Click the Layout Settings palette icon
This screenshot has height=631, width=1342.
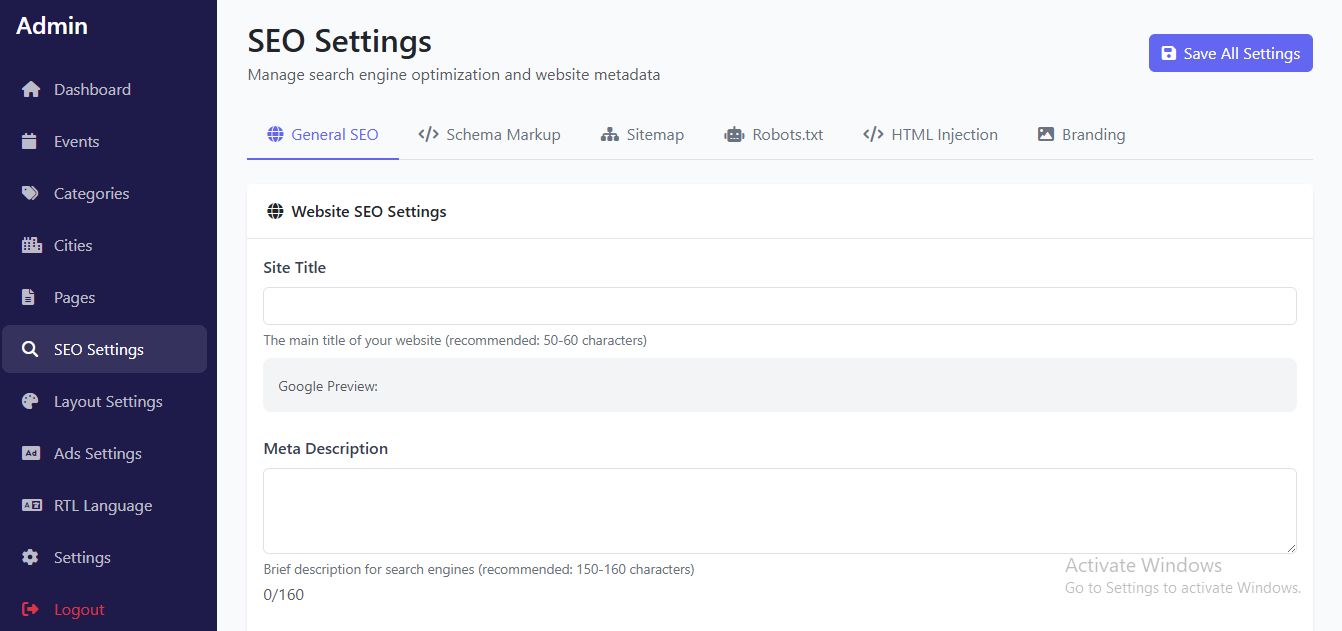coord(31,402)
